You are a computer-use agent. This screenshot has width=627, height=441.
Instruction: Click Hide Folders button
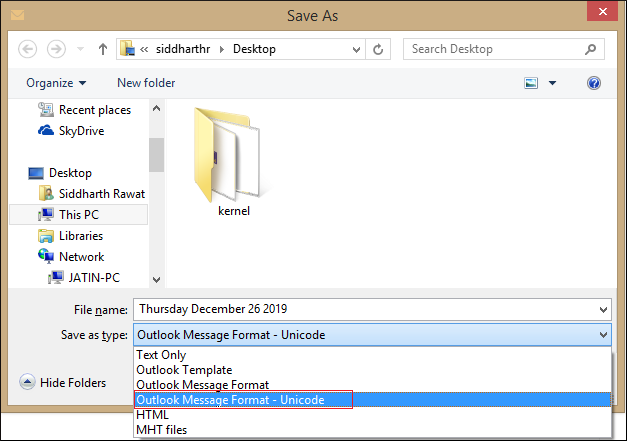coord(63,383)
